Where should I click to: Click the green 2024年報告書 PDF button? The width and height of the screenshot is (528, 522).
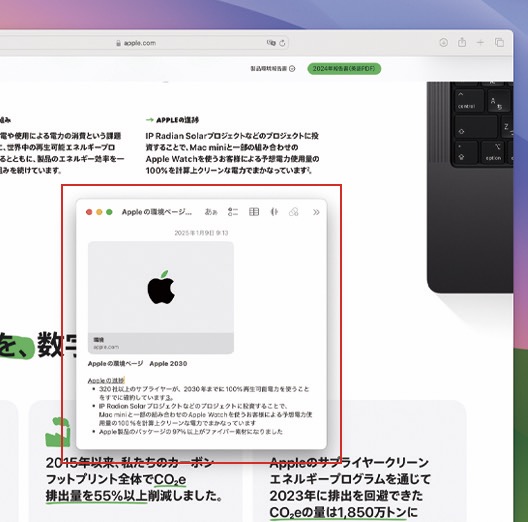[x=344, y=69]
